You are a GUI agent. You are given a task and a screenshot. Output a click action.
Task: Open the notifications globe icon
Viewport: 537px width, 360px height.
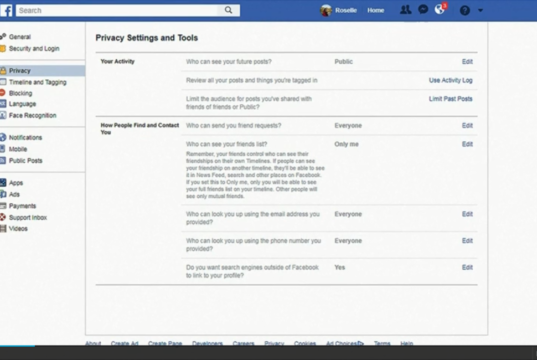[440, 10]
